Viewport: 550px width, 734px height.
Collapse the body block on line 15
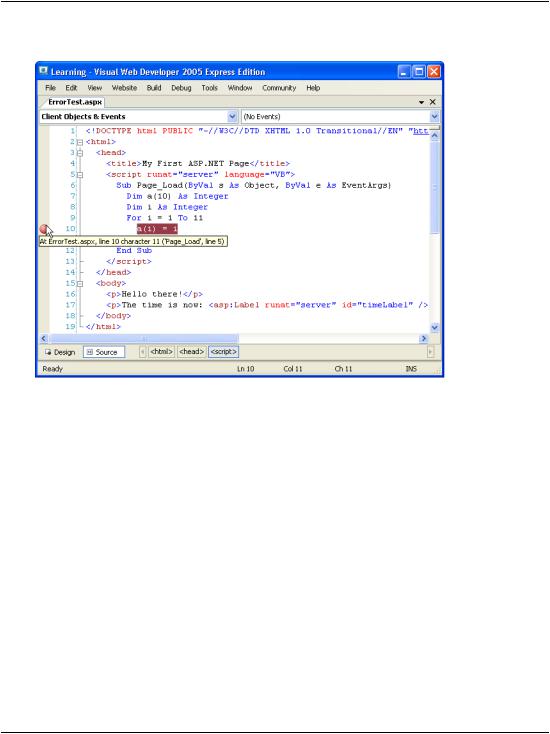pyautogui.click(x=80, y=284)
